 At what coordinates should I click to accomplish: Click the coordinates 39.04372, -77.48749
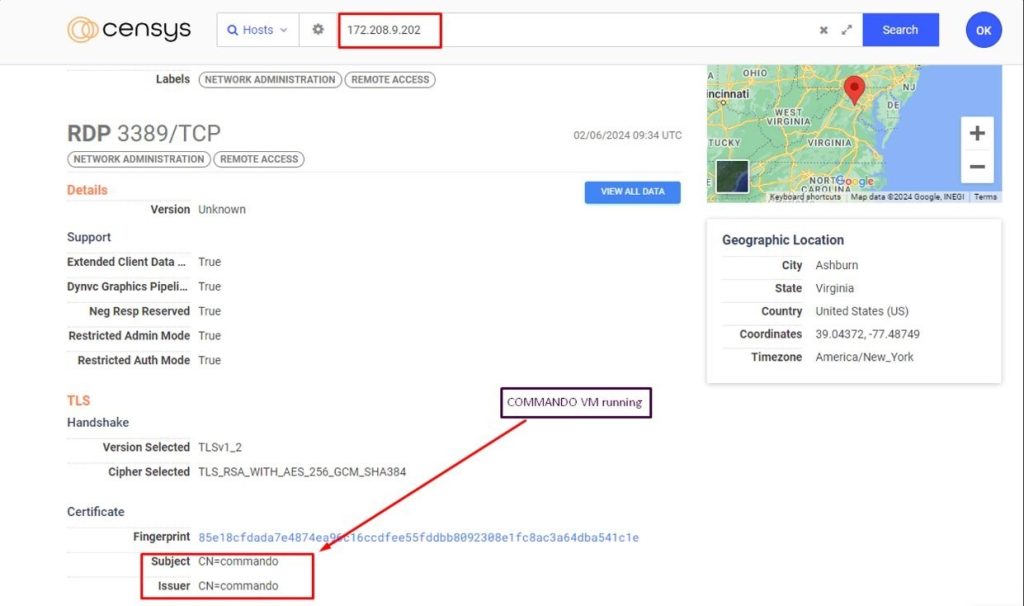click(867, 334)
